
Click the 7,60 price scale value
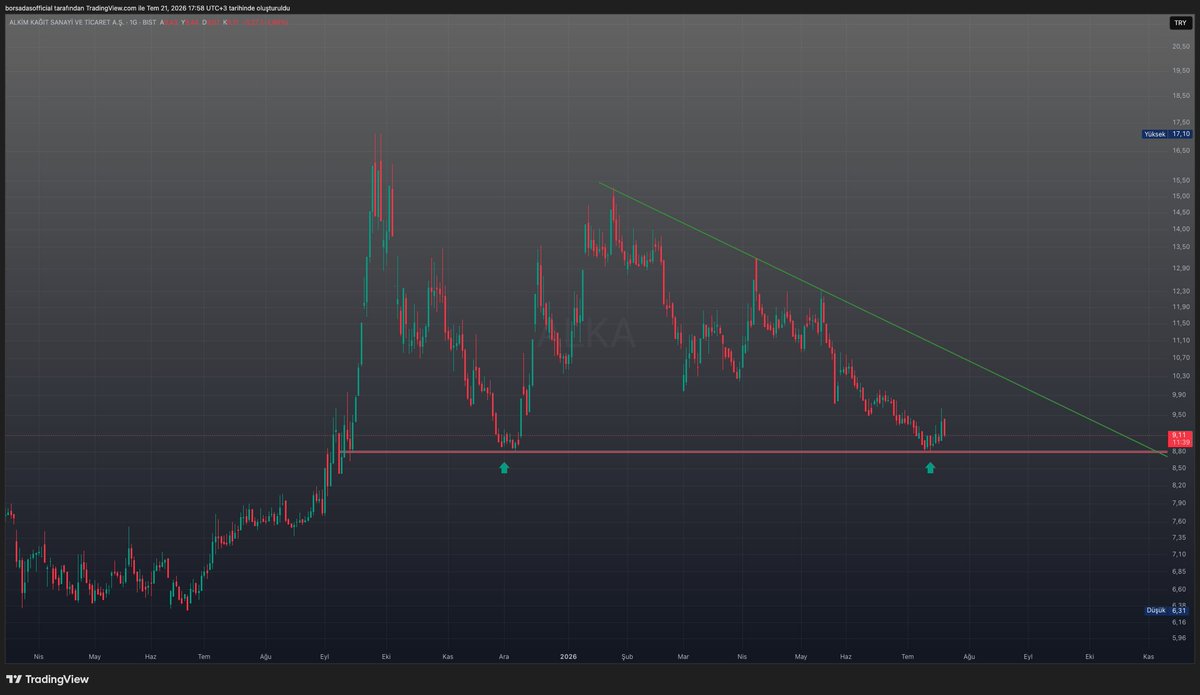click(1180, 520)
